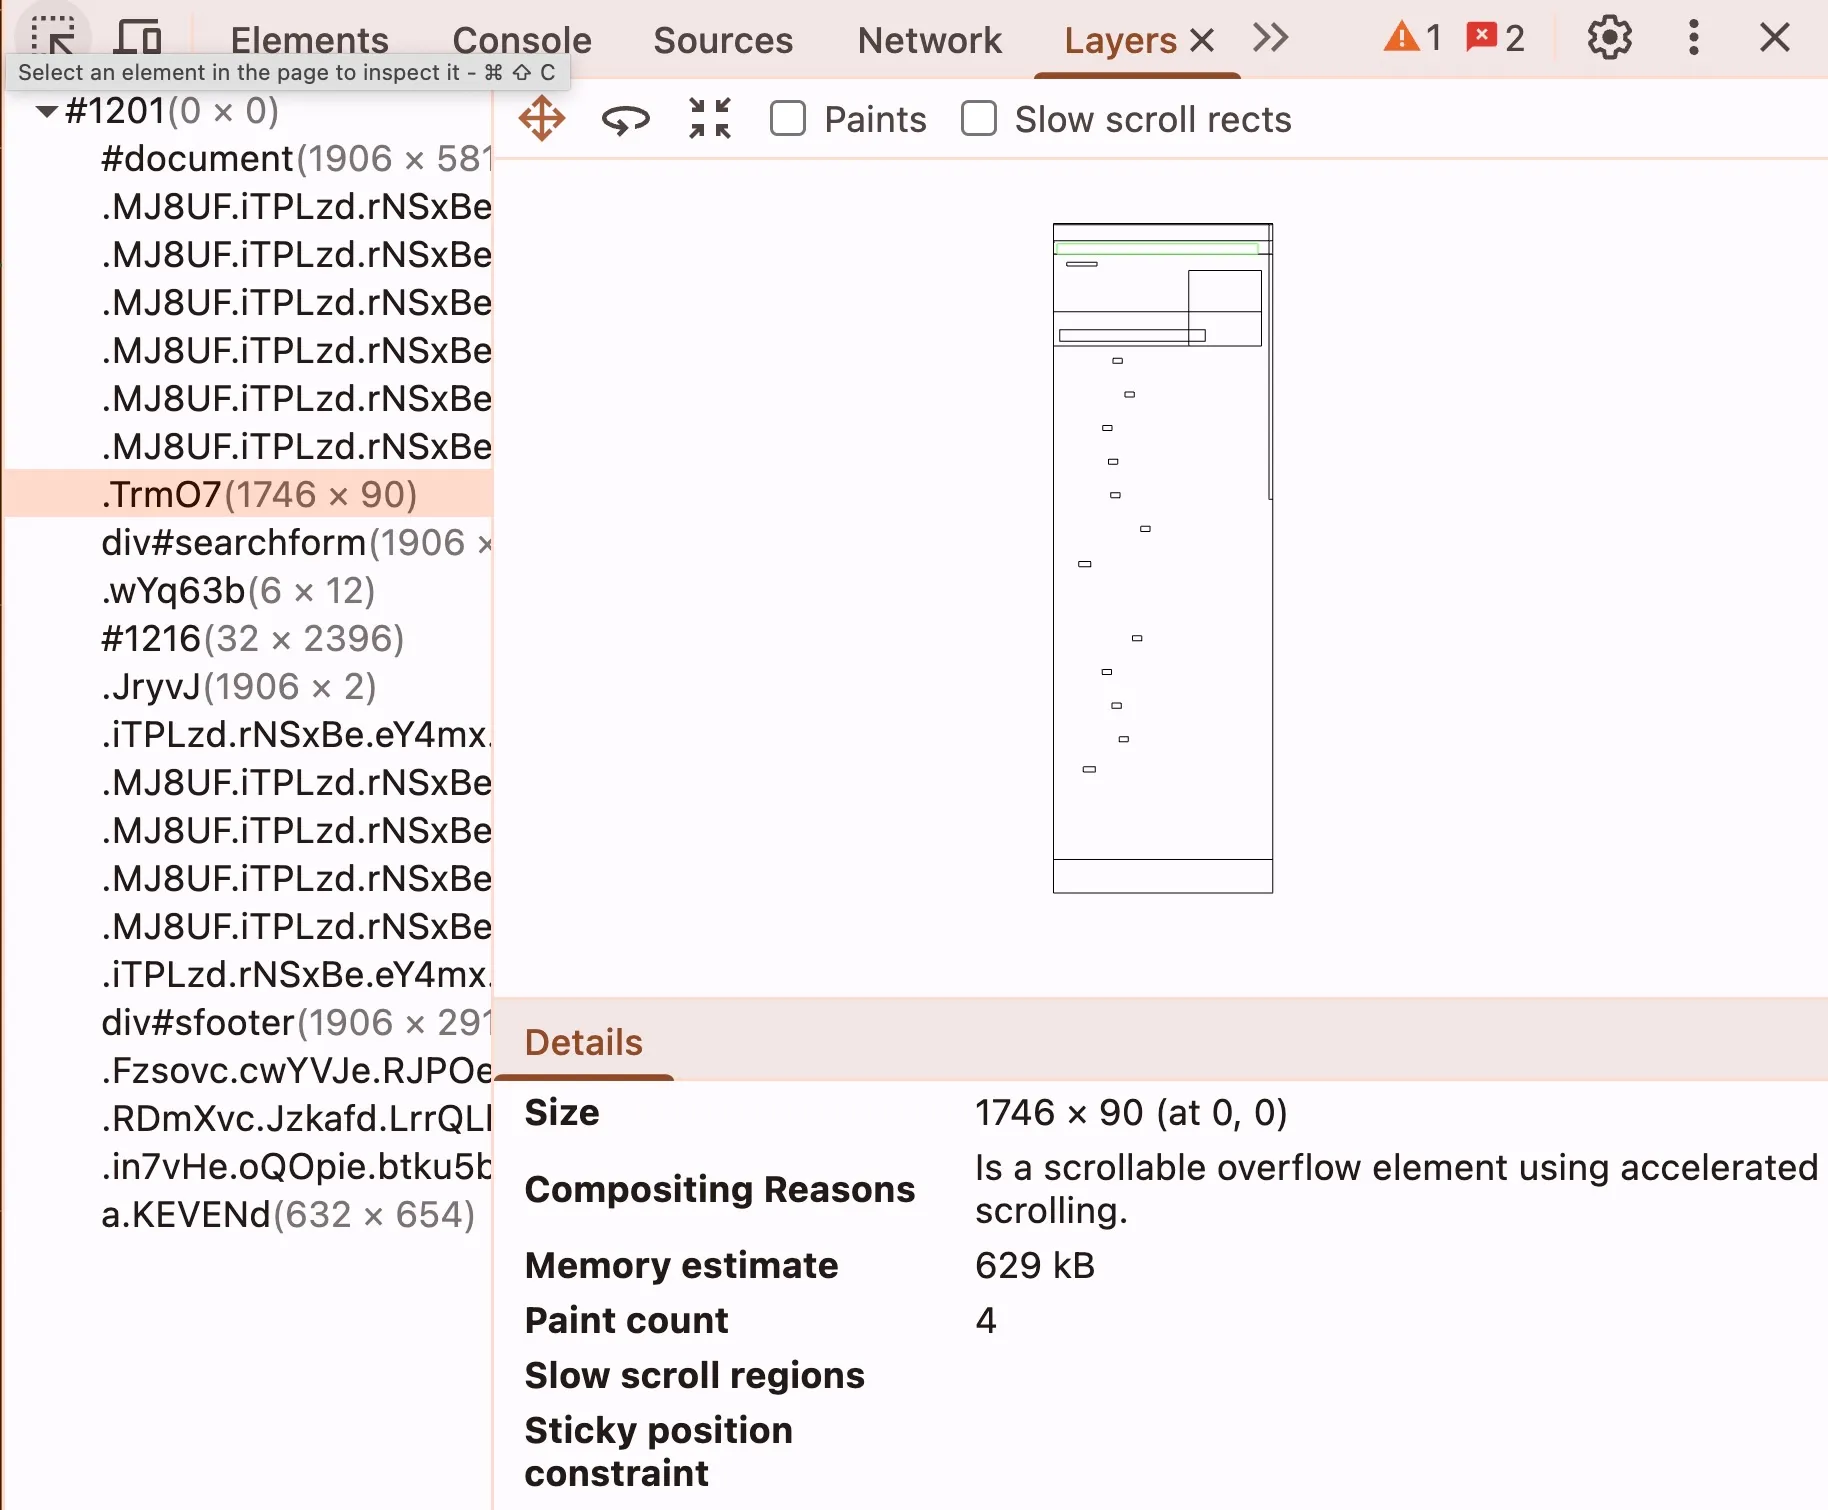Open the Console tab
1828x1510 pixels.
point(521,41)
